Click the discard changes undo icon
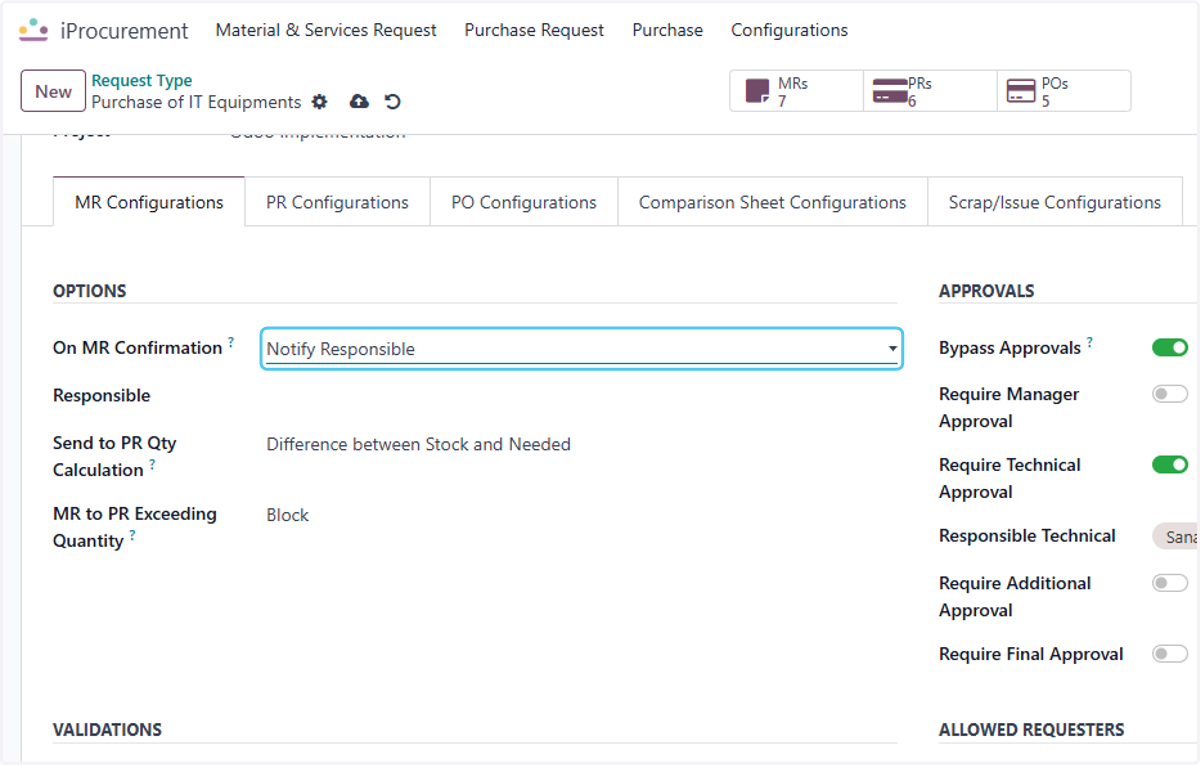The image size is (1200, 765). [x=393, y=102]
